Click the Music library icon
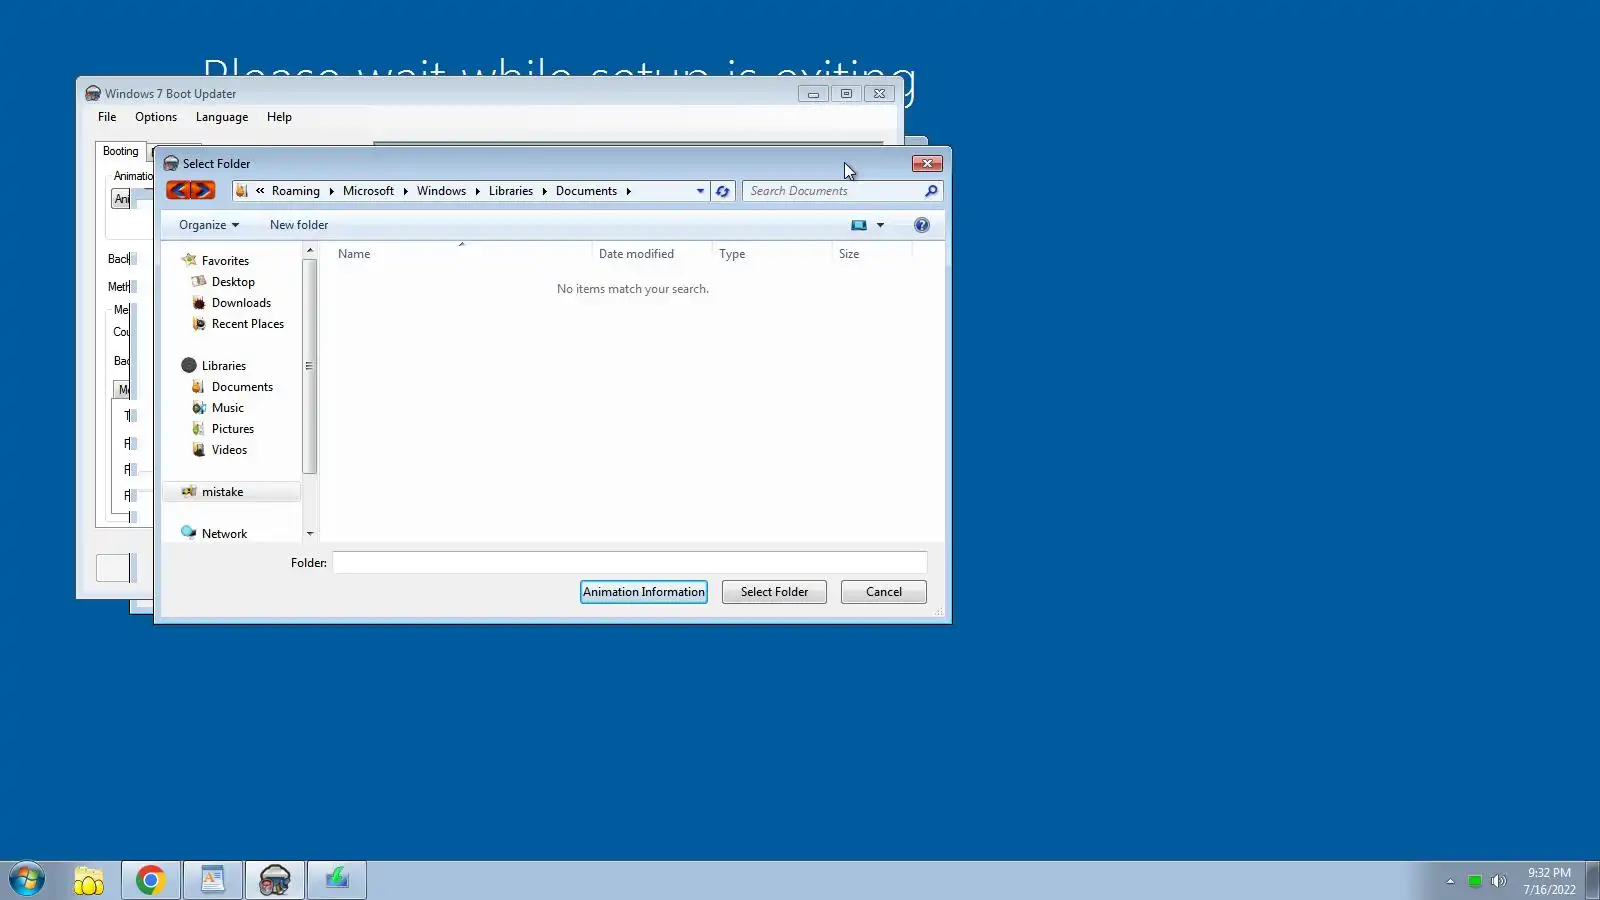 [x=199, y=408]
